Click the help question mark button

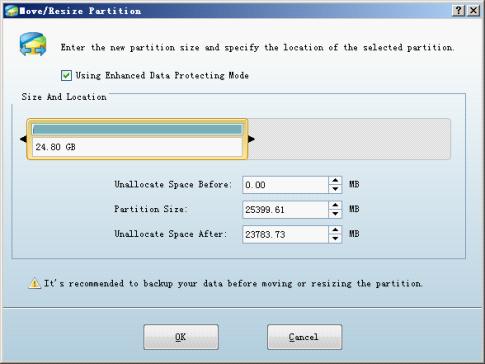point(459,11)
